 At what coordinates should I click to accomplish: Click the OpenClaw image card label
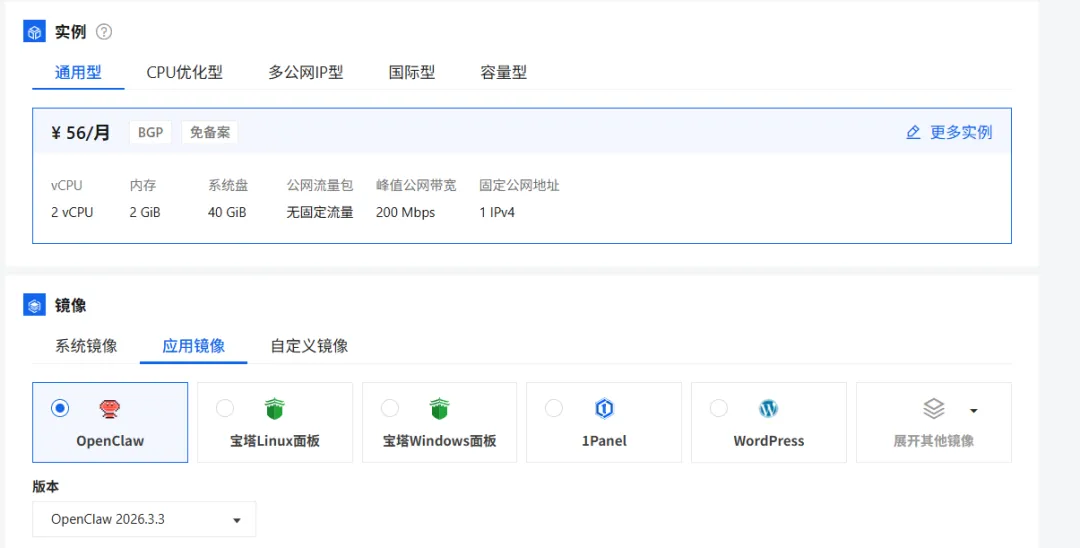tap(110, 441)
